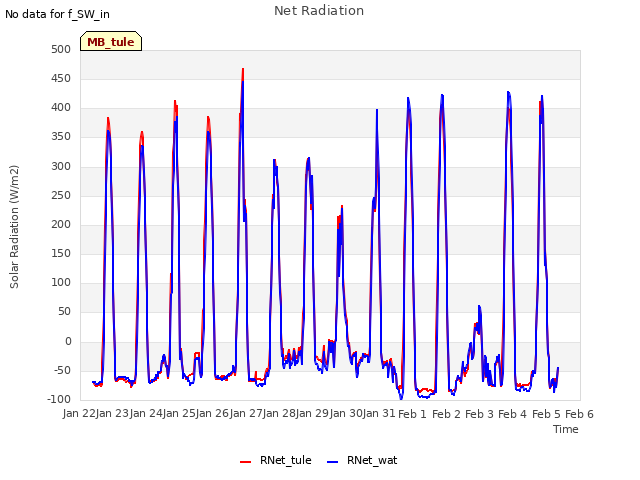Select the 'No data for f_SW_in' message
The image size is (640, 480).
click(57, 14)
